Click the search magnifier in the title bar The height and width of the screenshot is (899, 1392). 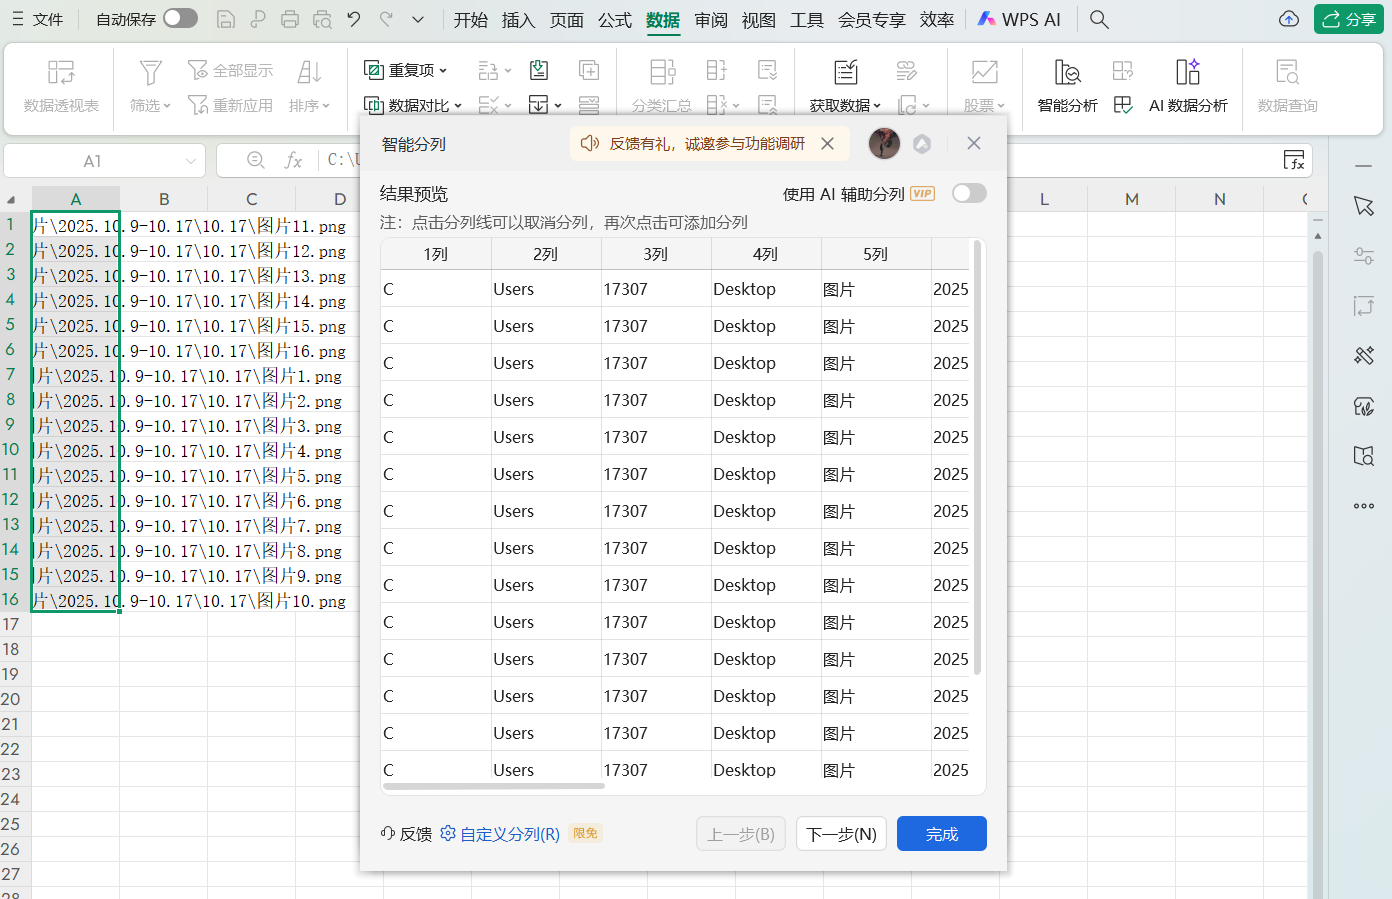click(1098, 19)
